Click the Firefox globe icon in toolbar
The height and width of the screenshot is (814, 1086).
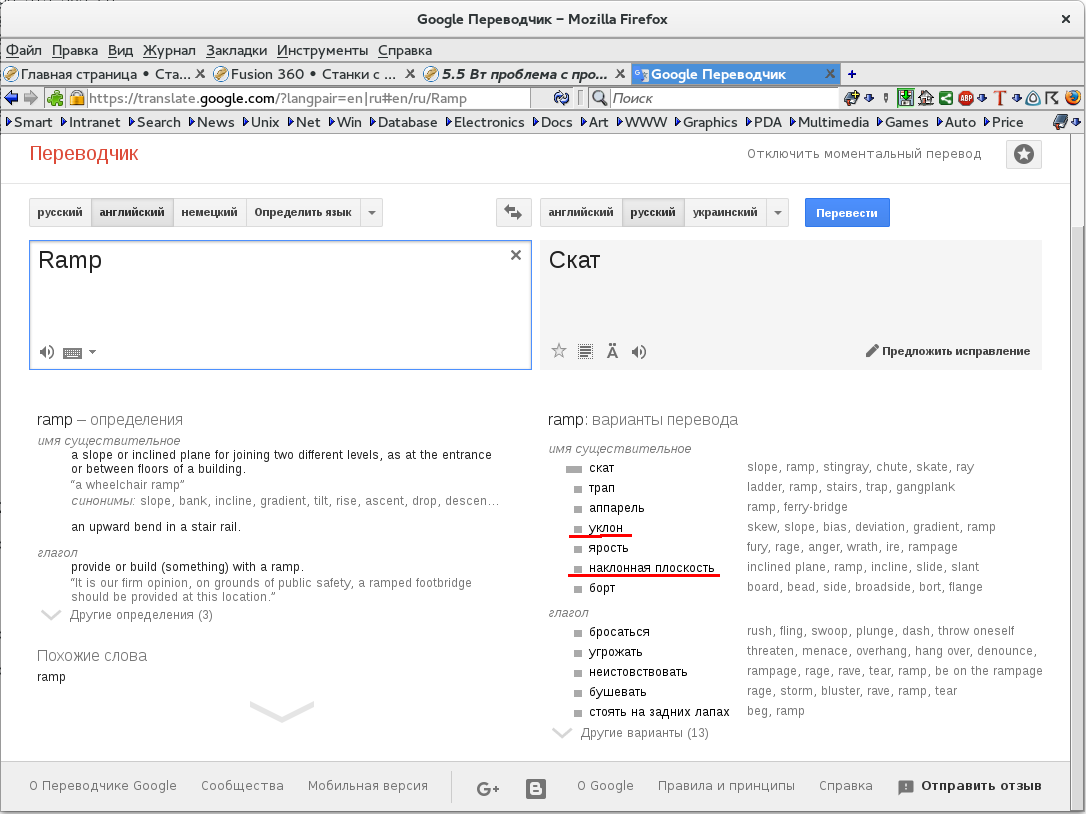pyautogui.click(x=1073, y=98)
